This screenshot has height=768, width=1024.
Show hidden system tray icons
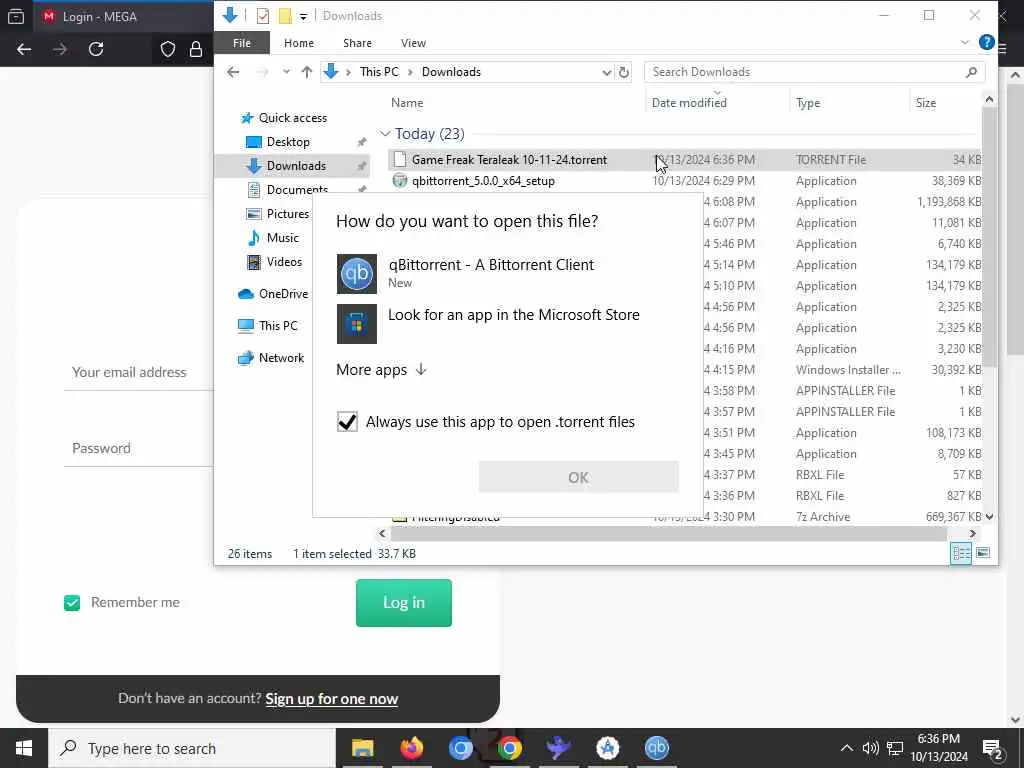(846, 748)
